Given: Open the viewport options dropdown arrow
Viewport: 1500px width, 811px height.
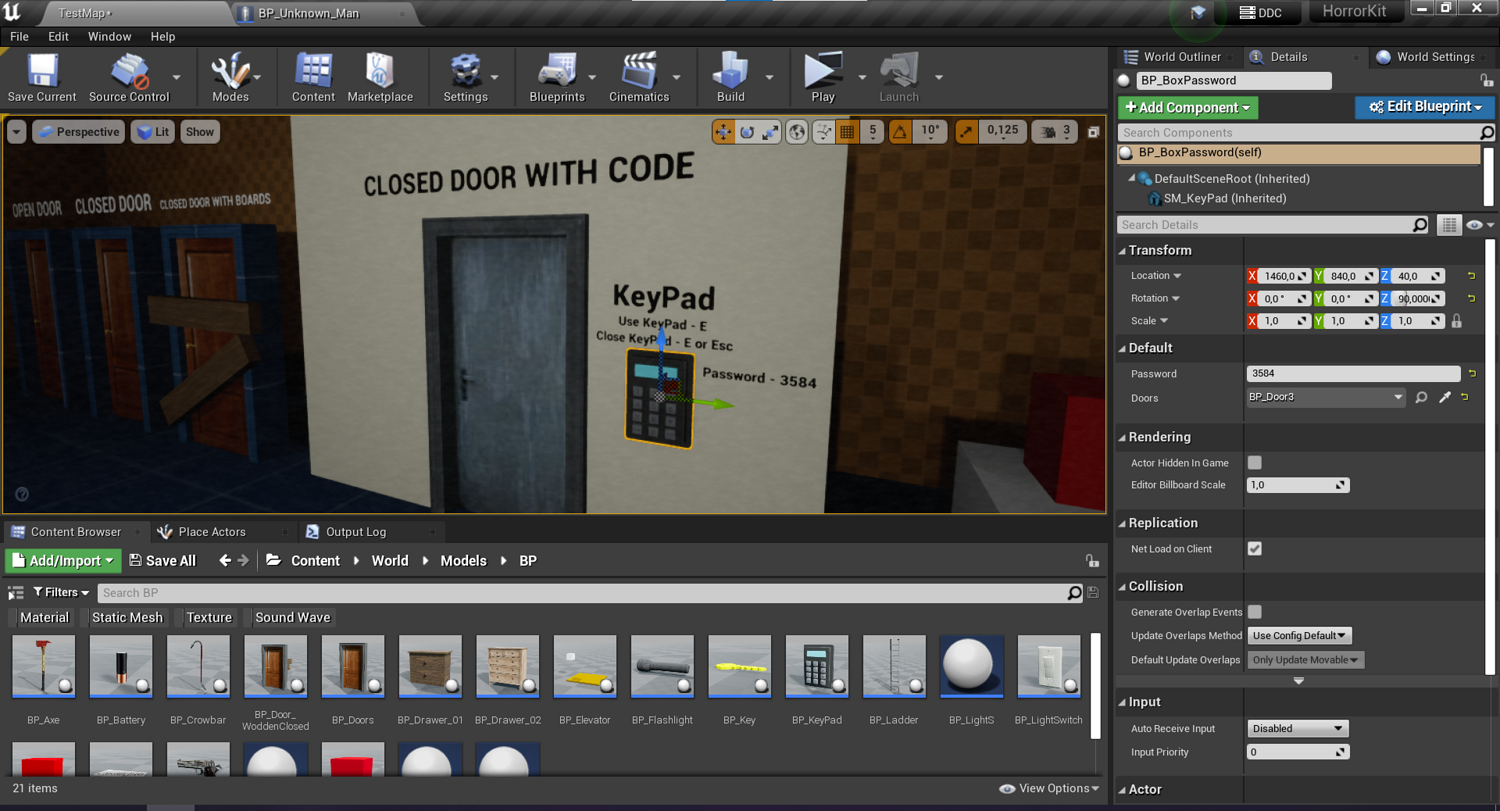Looking at the screenshot, I should tap(17, 132).
